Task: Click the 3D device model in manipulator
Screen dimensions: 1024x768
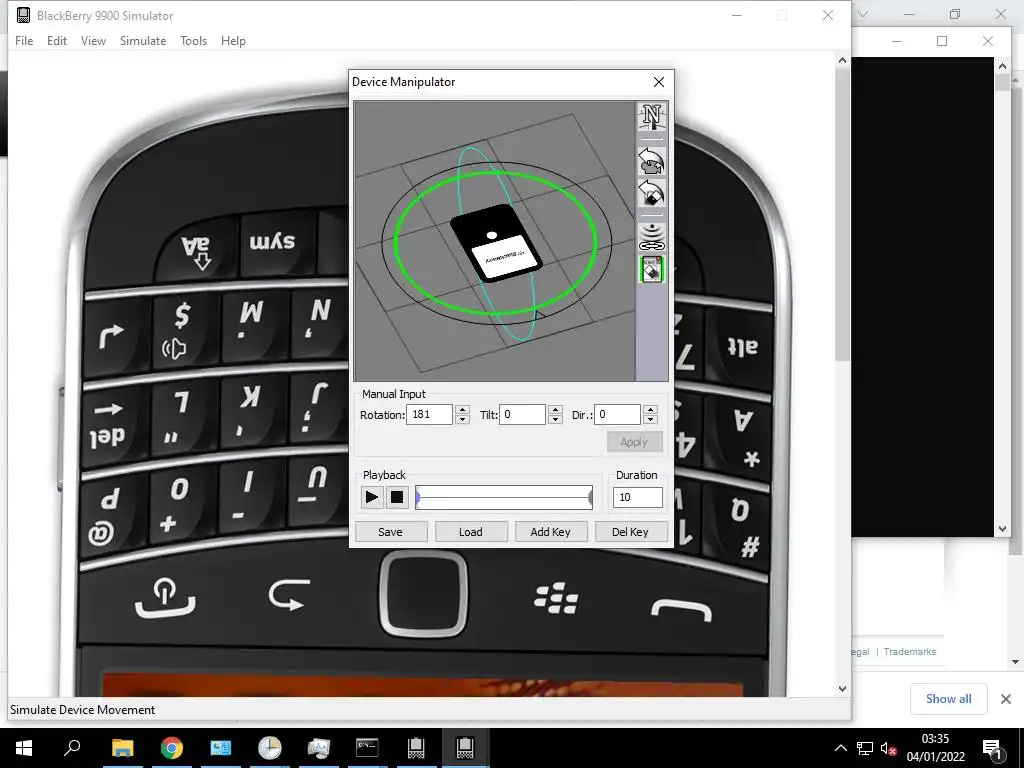Action: (x=494, y=243)
